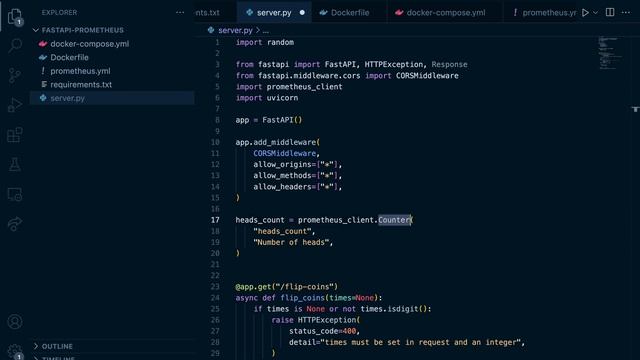Click the detail= string on line 28

tap(405, 342)
